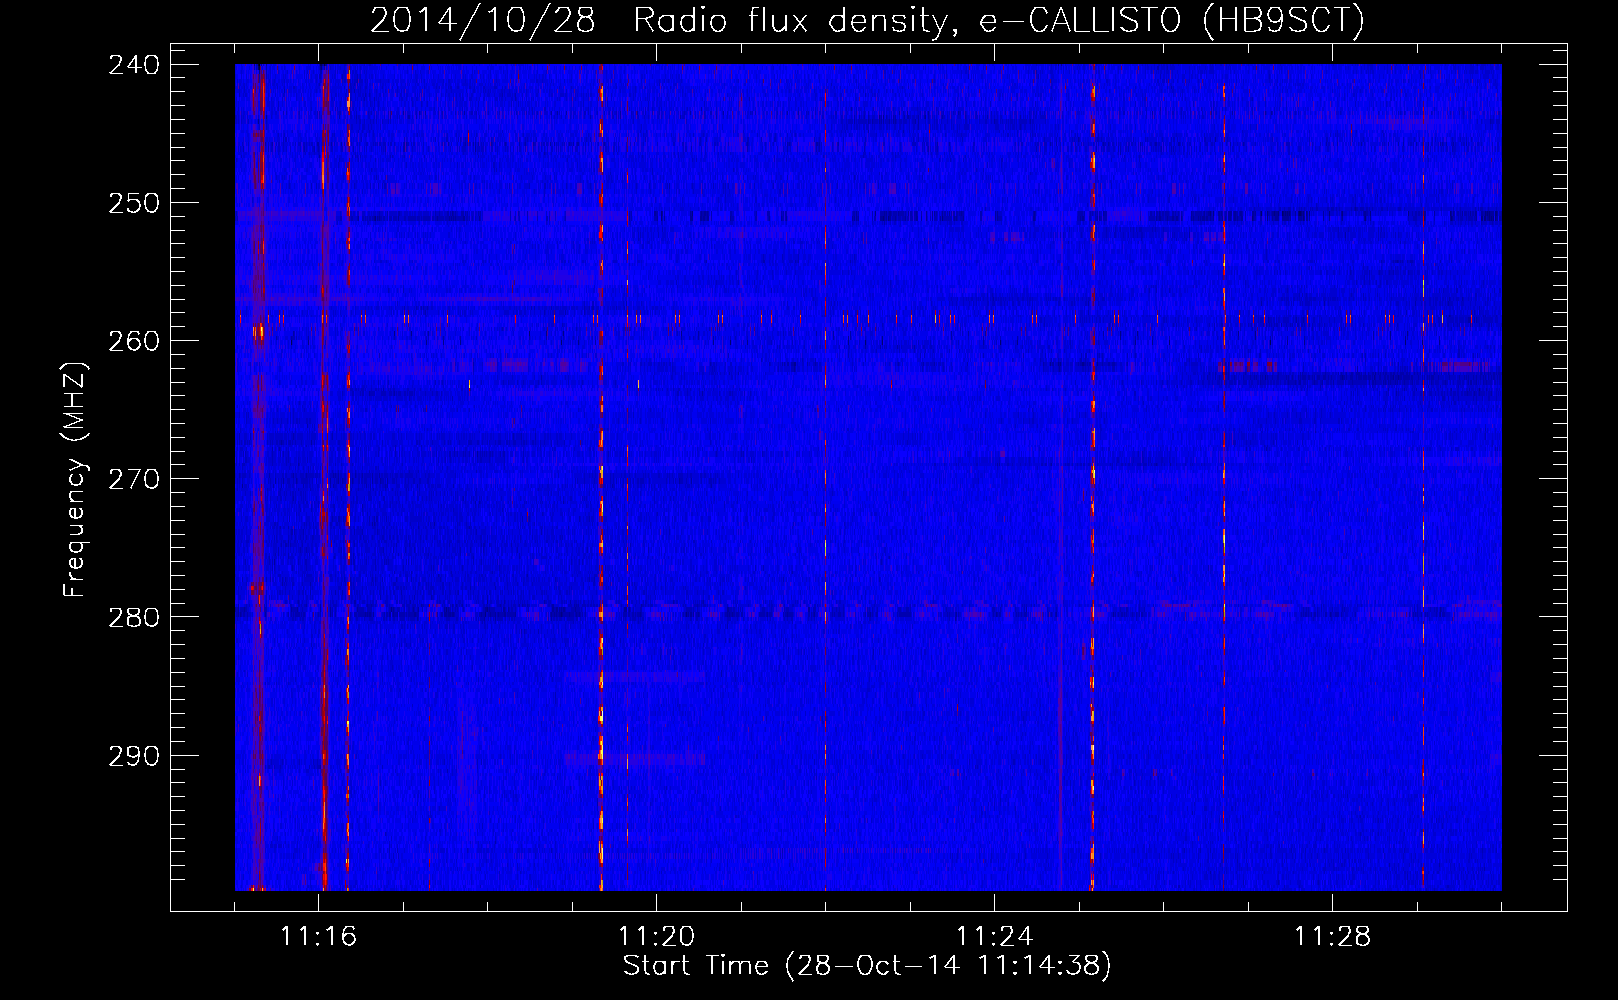Click the 'Frequency (MHZ)' axis label
1618x1000 pixels.
coord(75,479)
